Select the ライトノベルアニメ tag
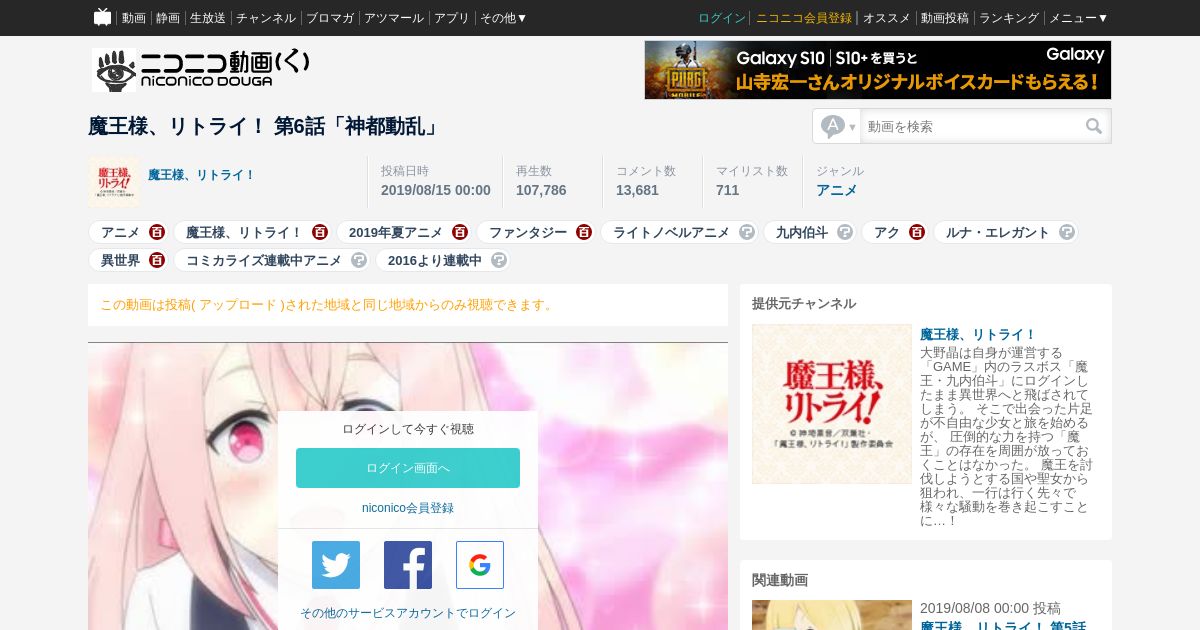Image resolution: width=1200 pixels, height=630 pixels. (x=671, y=232)
